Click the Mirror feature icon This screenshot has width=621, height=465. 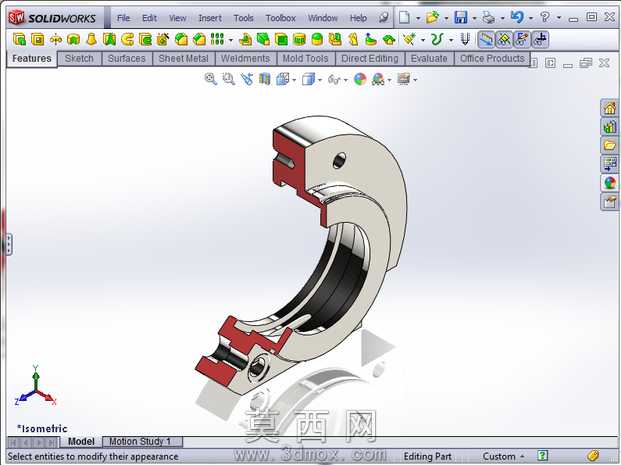pos(55,40)
